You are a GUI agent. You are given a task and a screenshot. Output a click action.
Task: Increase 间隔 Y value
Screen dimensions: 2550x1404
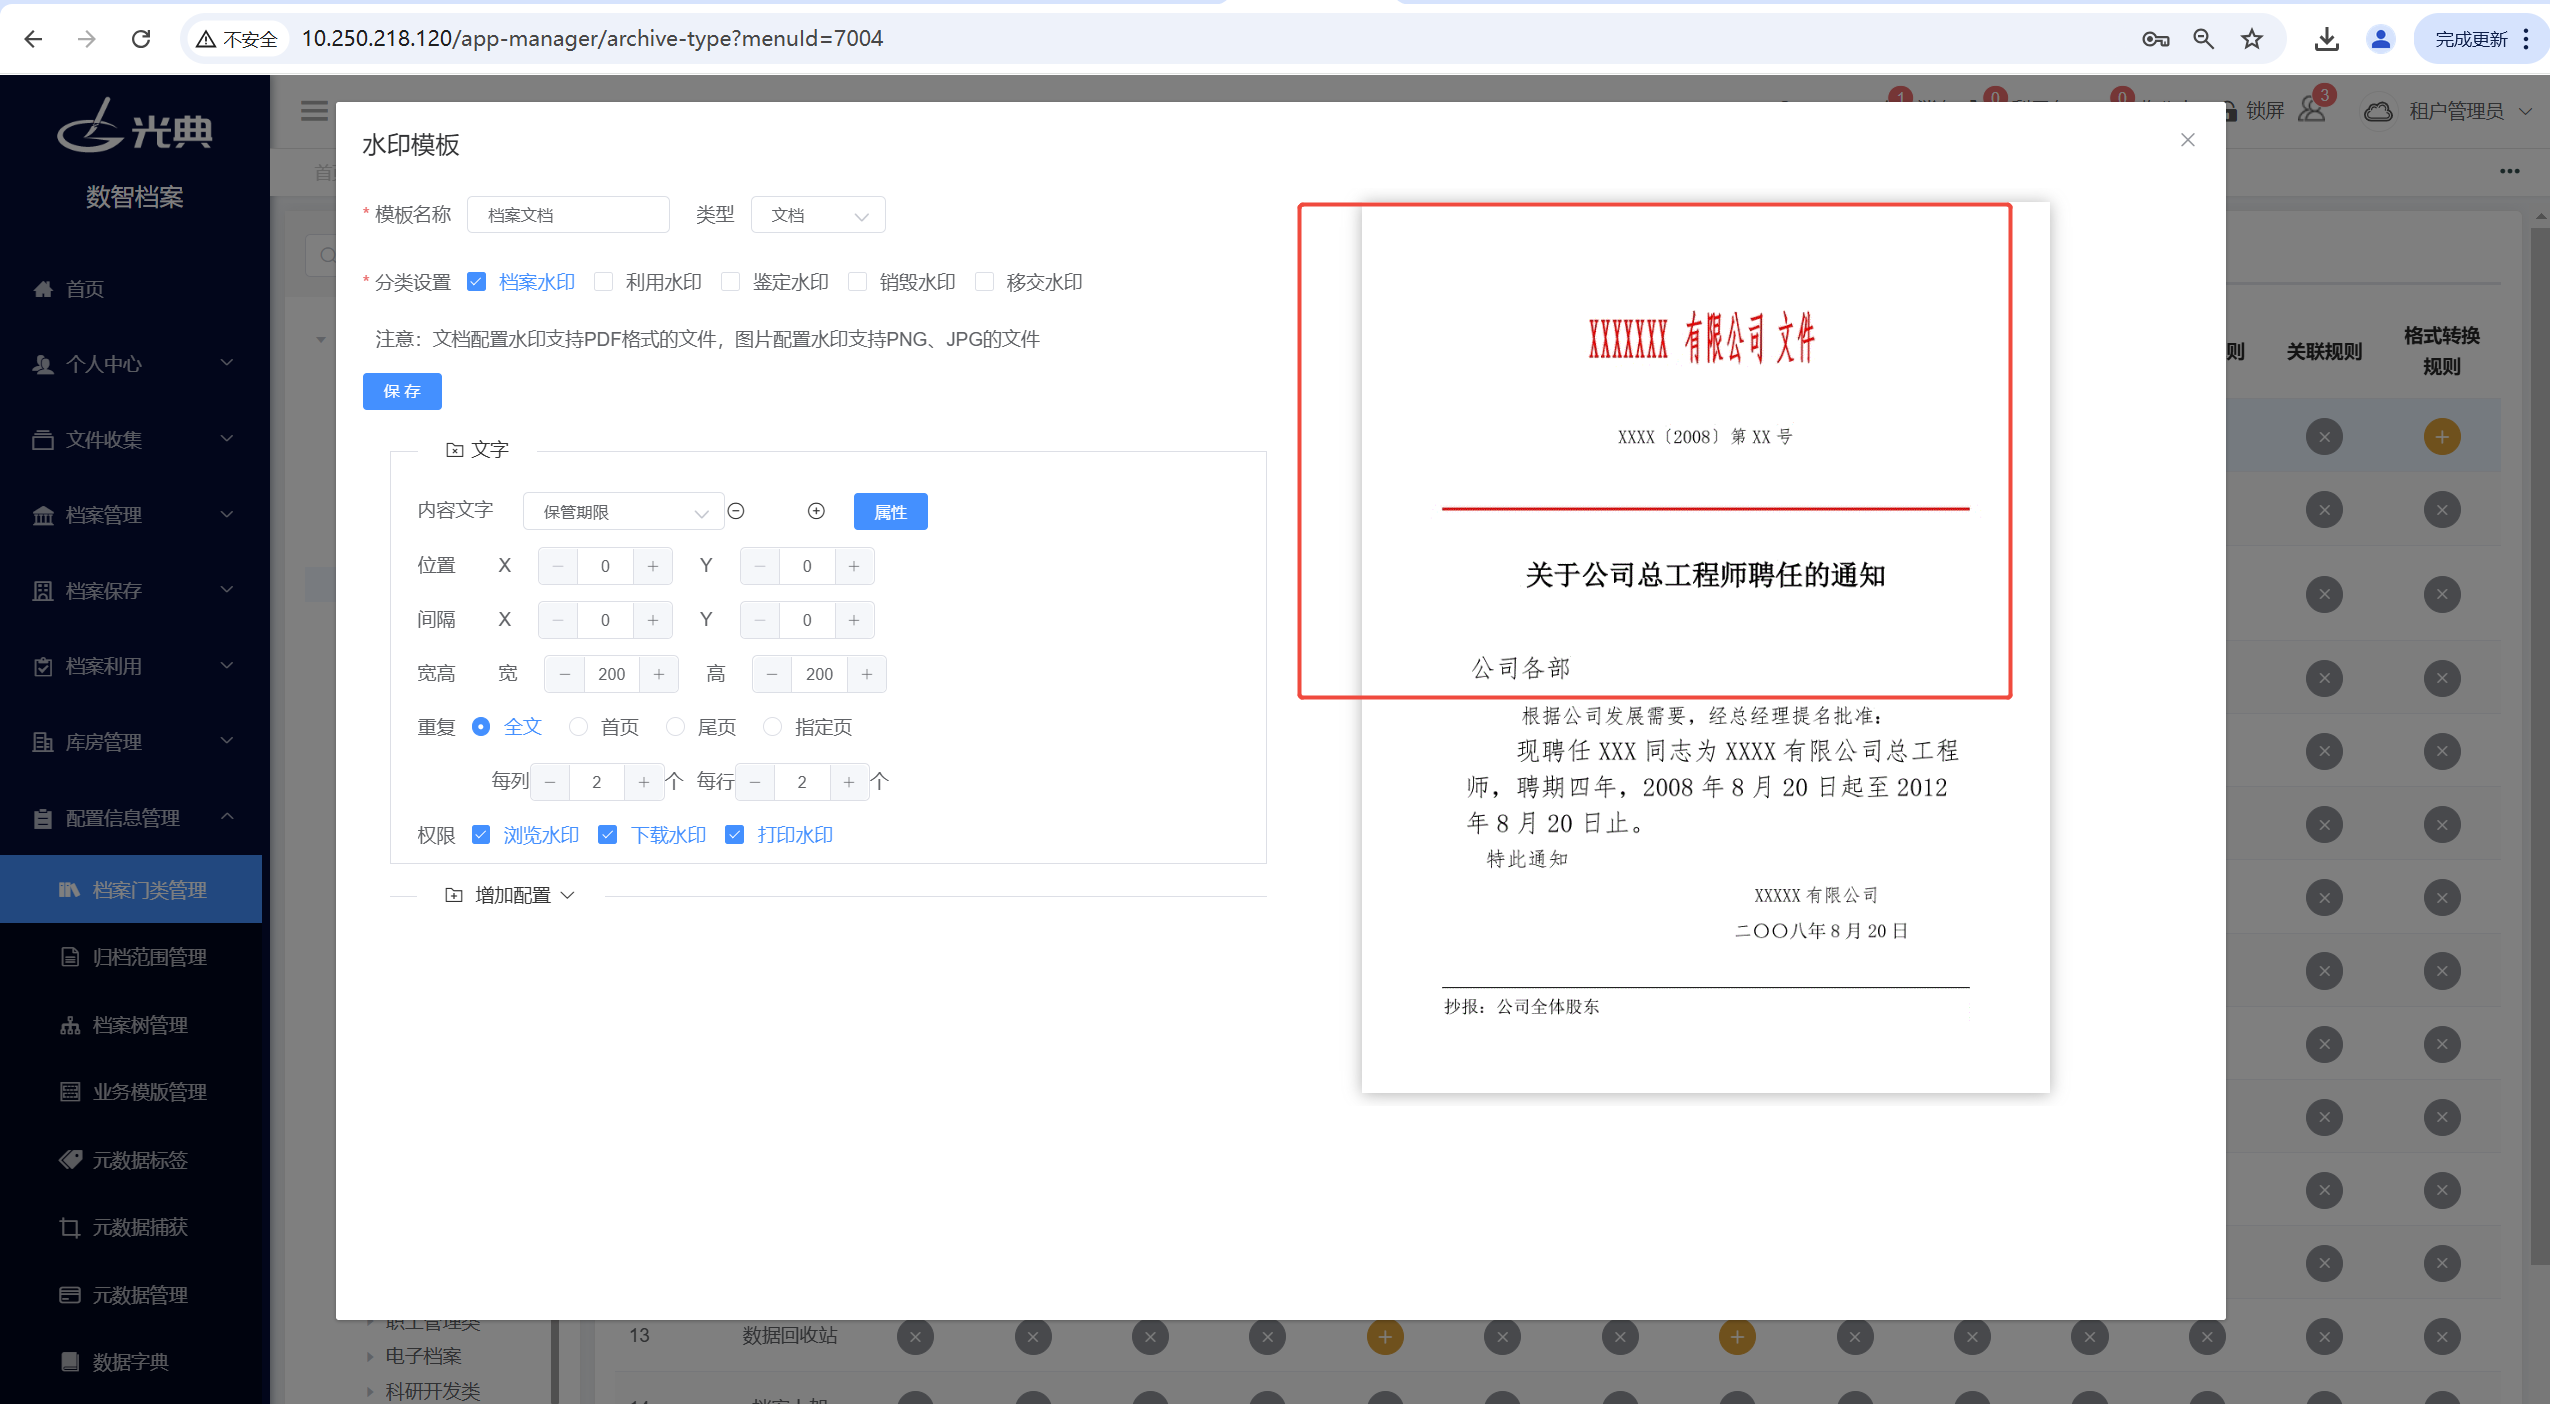854,620
